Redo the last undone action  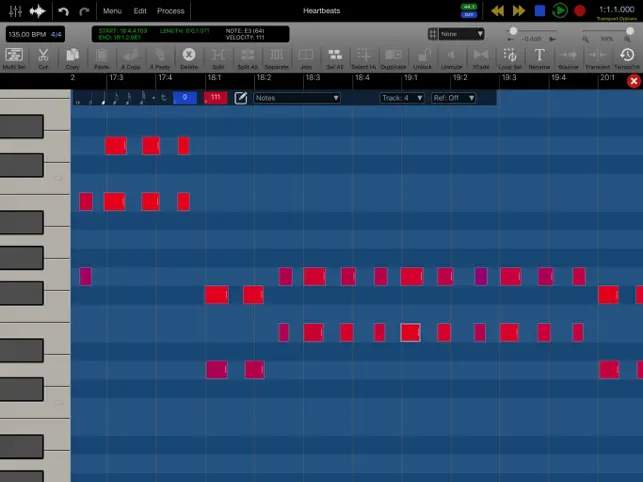[x=84, y=11]
